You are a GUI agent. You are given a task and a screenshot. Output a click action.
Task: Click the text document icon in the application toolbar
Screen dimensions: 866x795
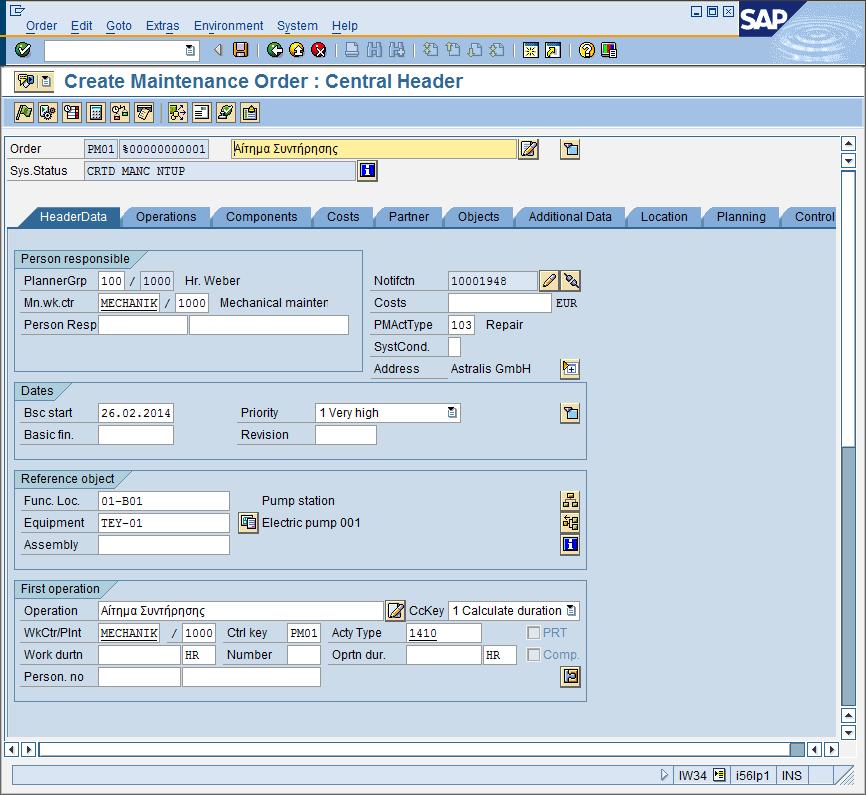(x=202, y=113)
